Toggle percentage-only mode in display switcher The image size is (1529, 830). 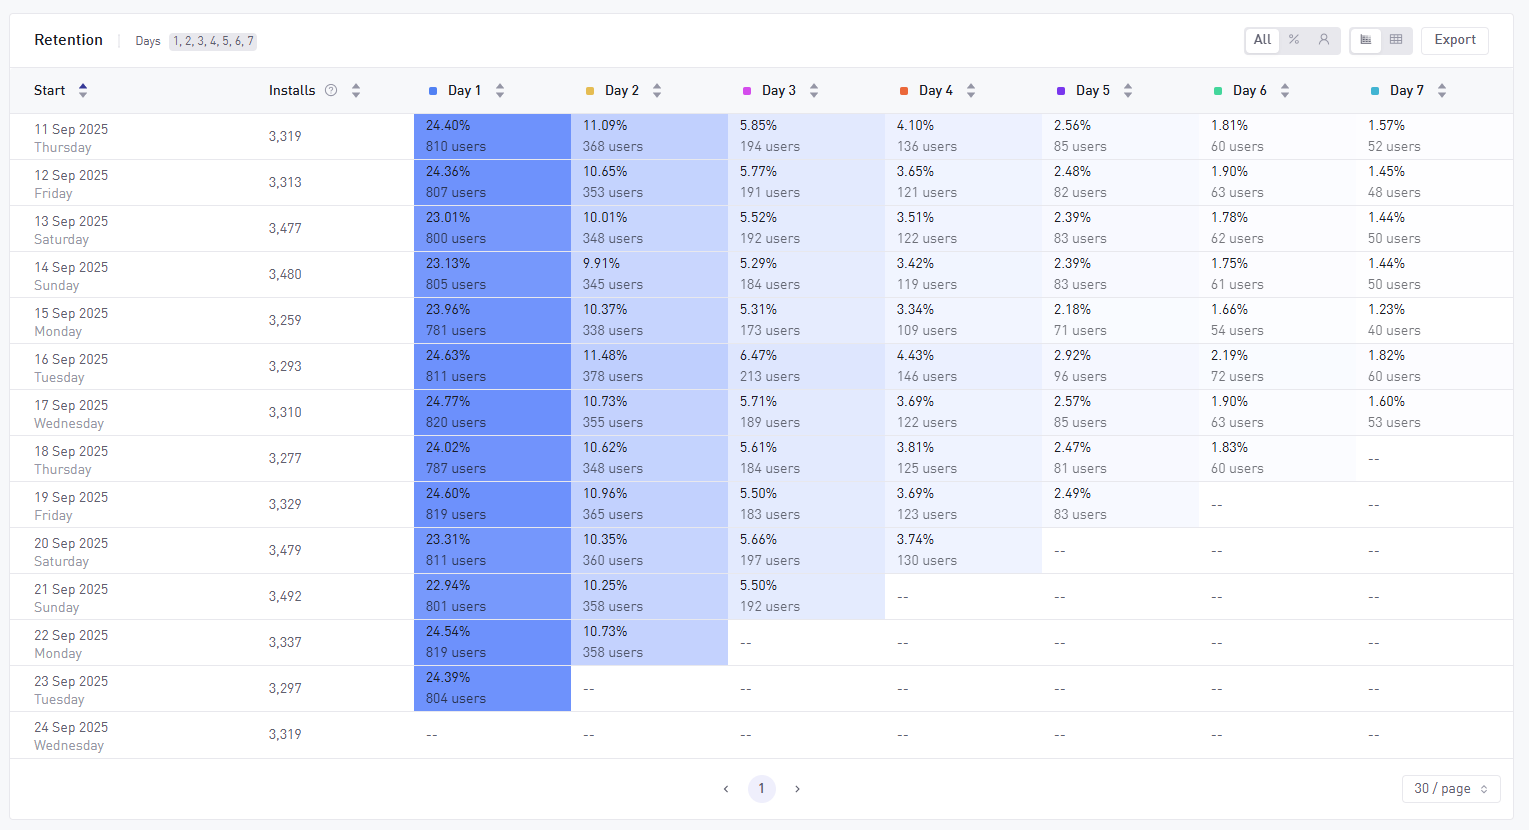[1292, 40]
